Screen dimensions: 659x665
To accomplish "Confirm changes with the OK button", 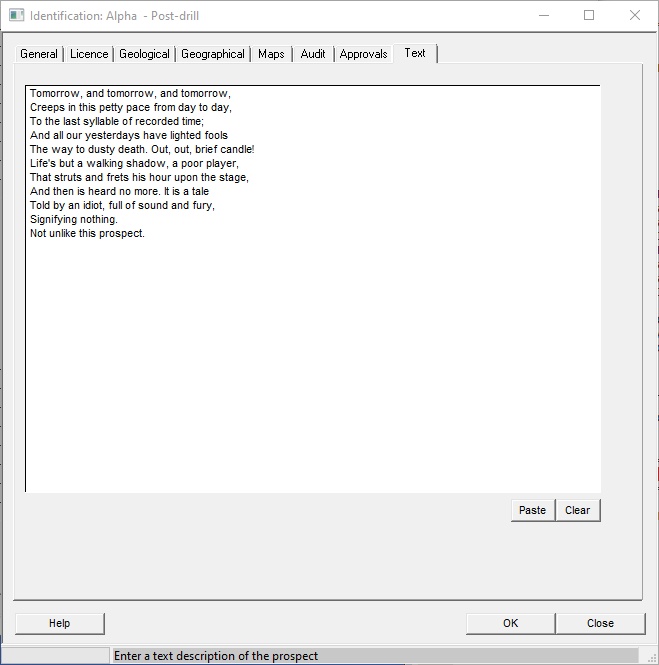I will (510, 623).
